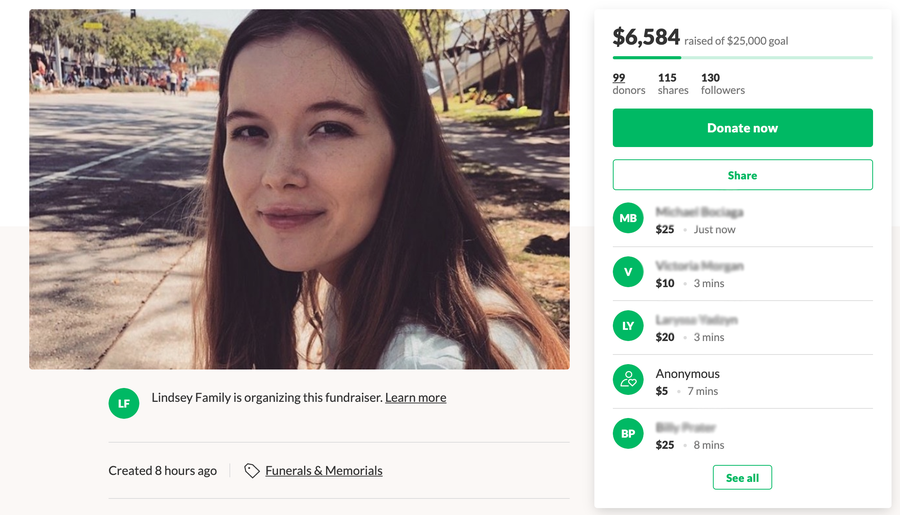Click the 99 donors count
The height and width of the screenshot is (515, 900).
coord(619,78)
